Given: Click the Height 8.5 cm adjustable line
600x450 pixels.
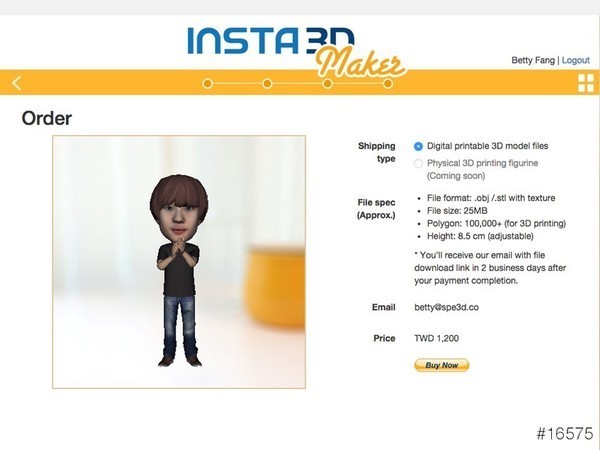Looking at the screenshot, I should click(x=480, y=236).
